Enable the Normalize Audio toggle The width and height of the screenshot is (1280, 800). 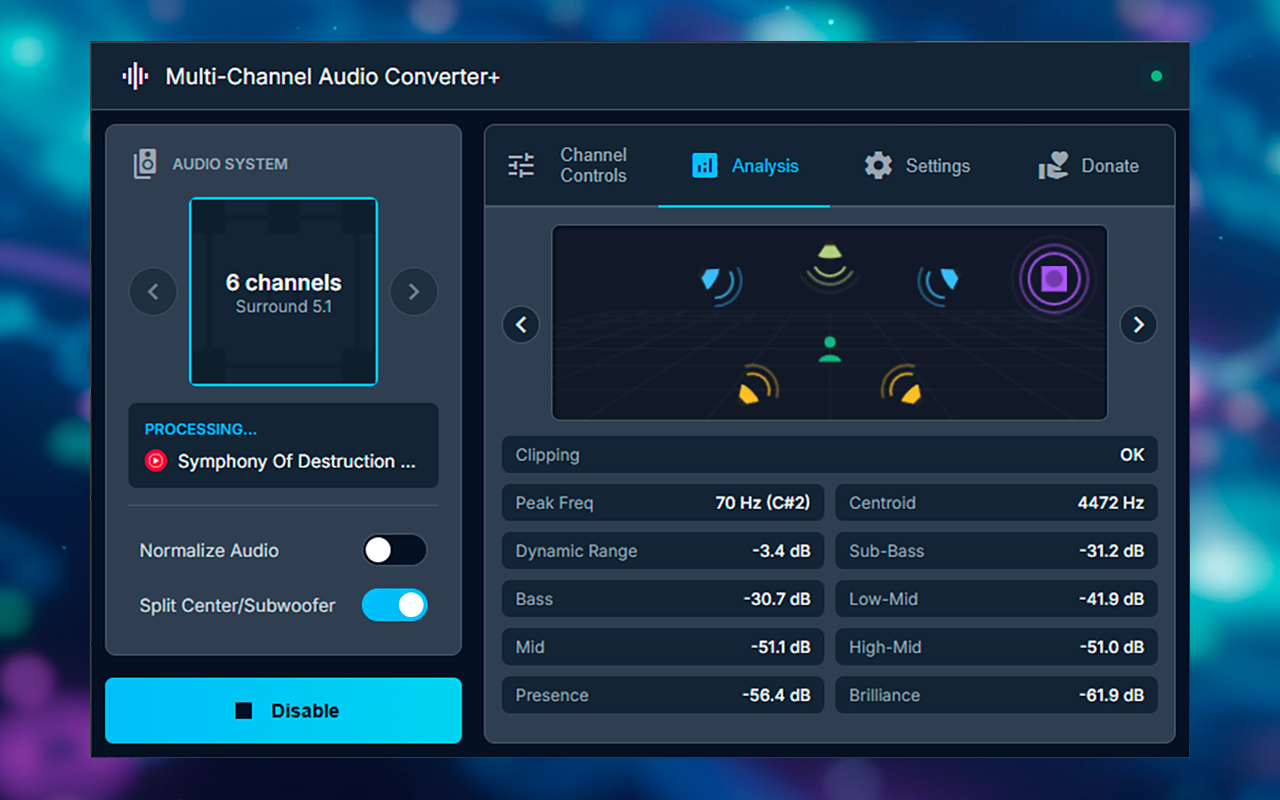click(x=394, y=550)
